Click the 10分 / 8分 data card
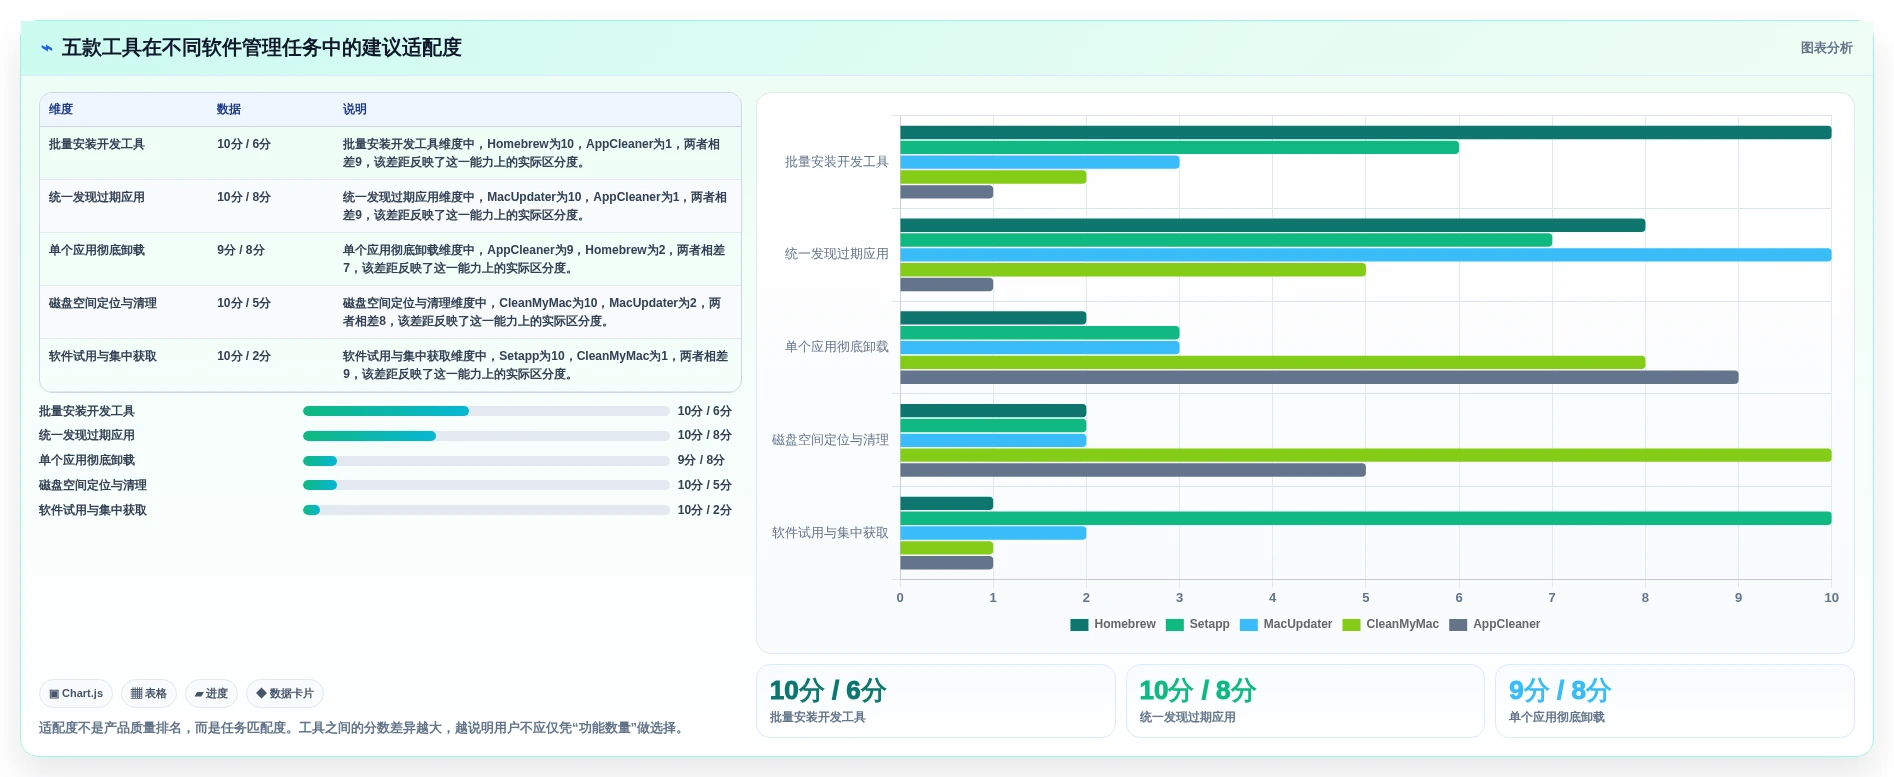Image resolution: width=1894 pixels, height=777 pixels. [x=1305, y=701]
